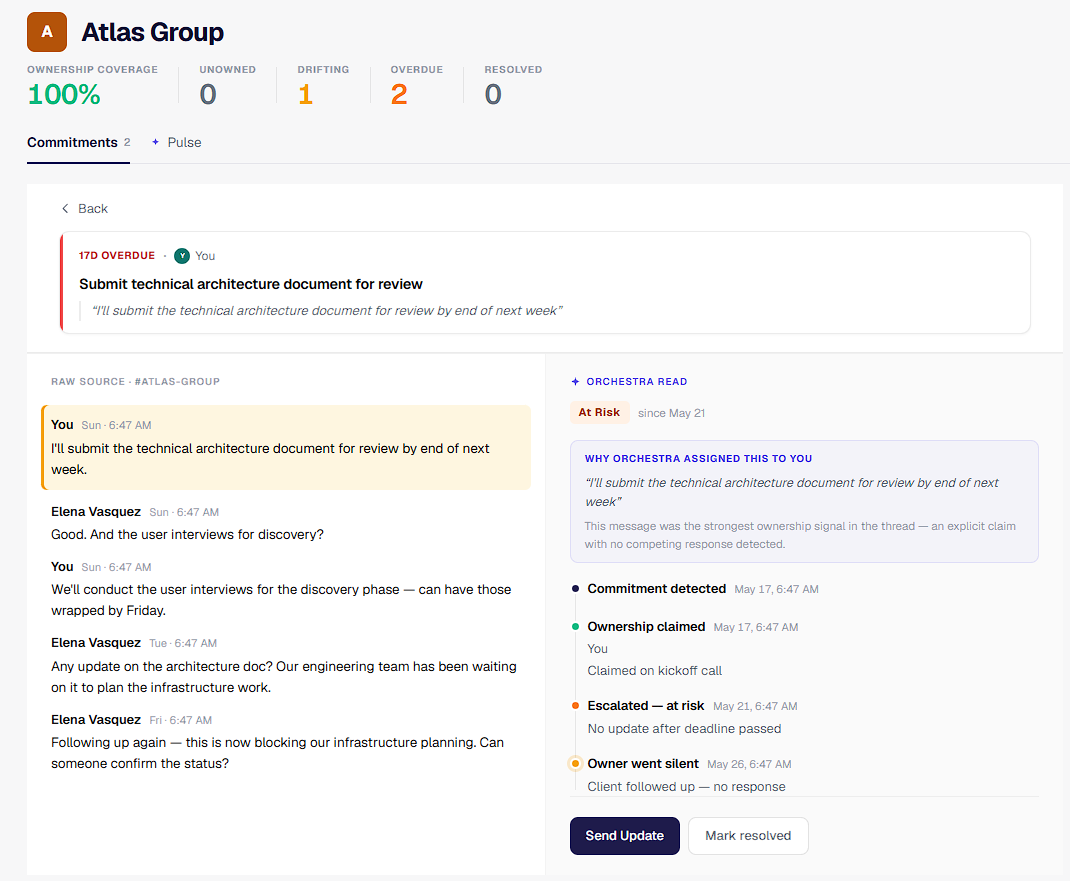Click the Atlas Group page title
Viewport: 1070px width, 881px height.
pyautogui.click(x=153, y=32)
